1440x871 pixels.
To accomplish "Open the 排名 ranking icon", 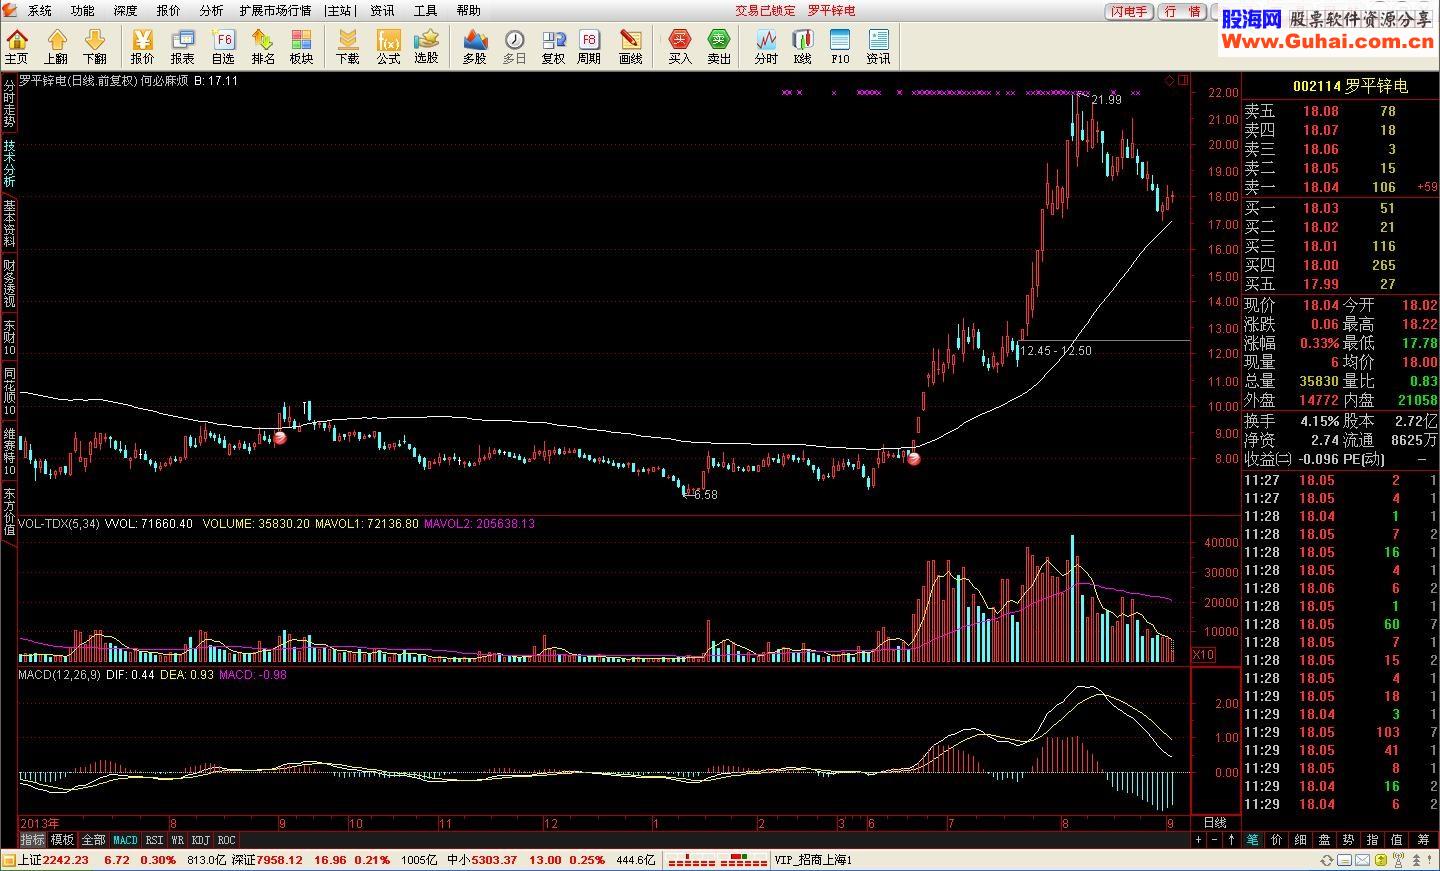I will tap(263, 47).
